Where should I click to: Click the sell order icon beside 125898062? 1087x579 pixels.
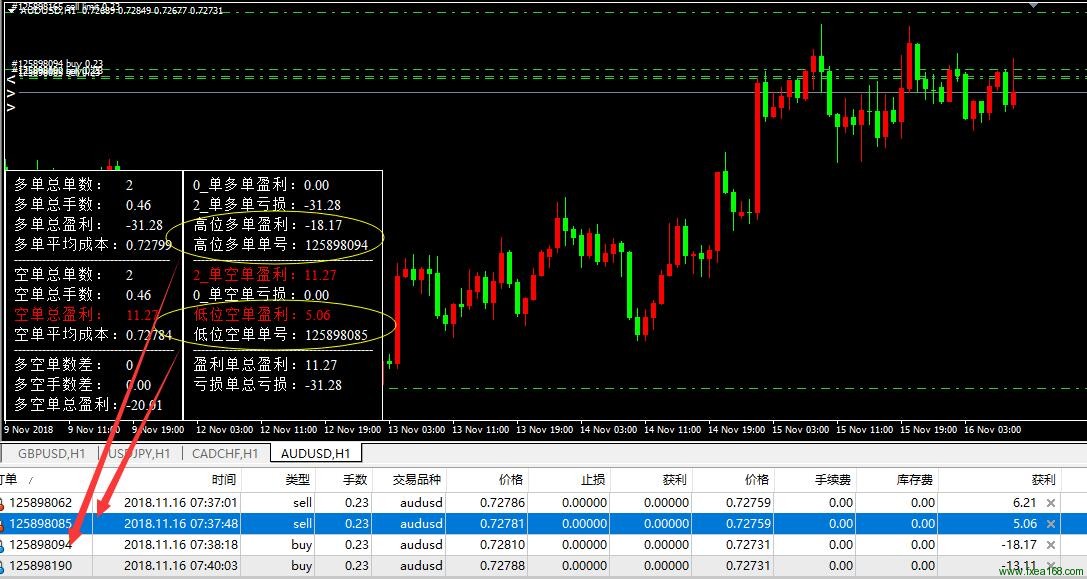click(x=3, y=503)
